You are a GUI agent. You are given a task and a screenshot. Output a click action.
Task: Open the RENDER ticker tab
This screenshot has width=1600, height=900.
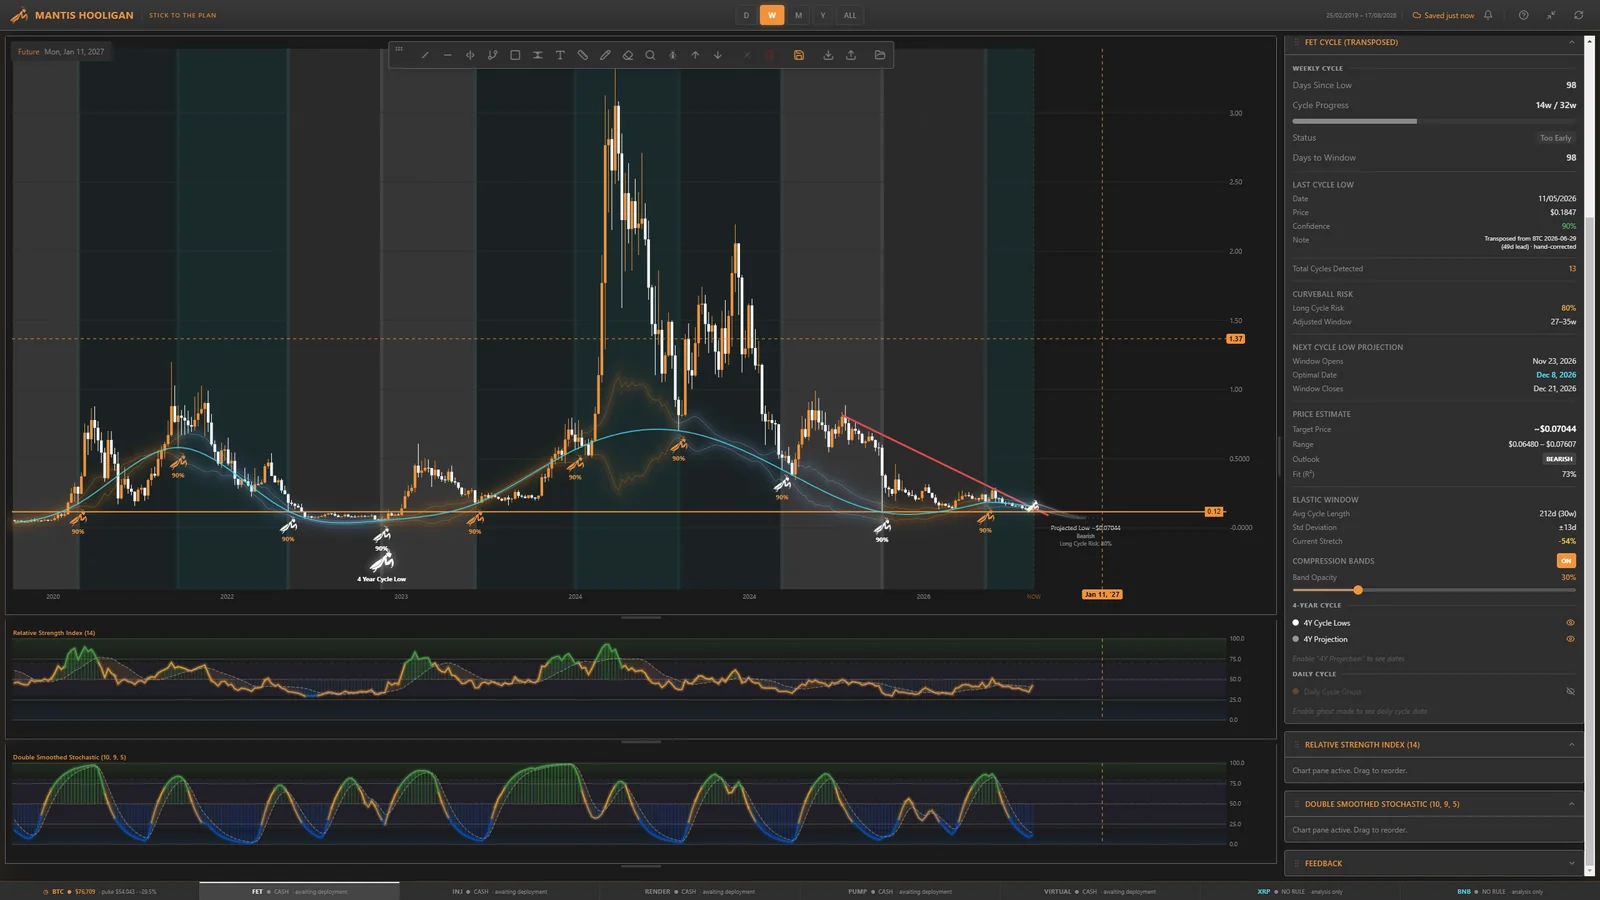pos(699,891)
